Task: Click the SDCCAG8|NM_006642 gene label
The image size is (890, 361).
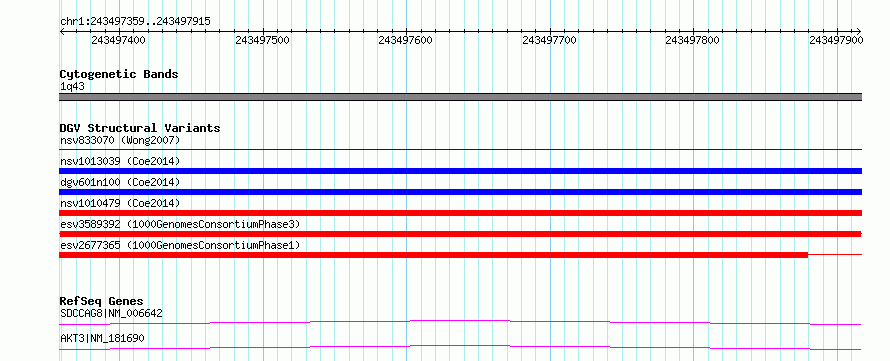Action: click(x=111, y=313)
